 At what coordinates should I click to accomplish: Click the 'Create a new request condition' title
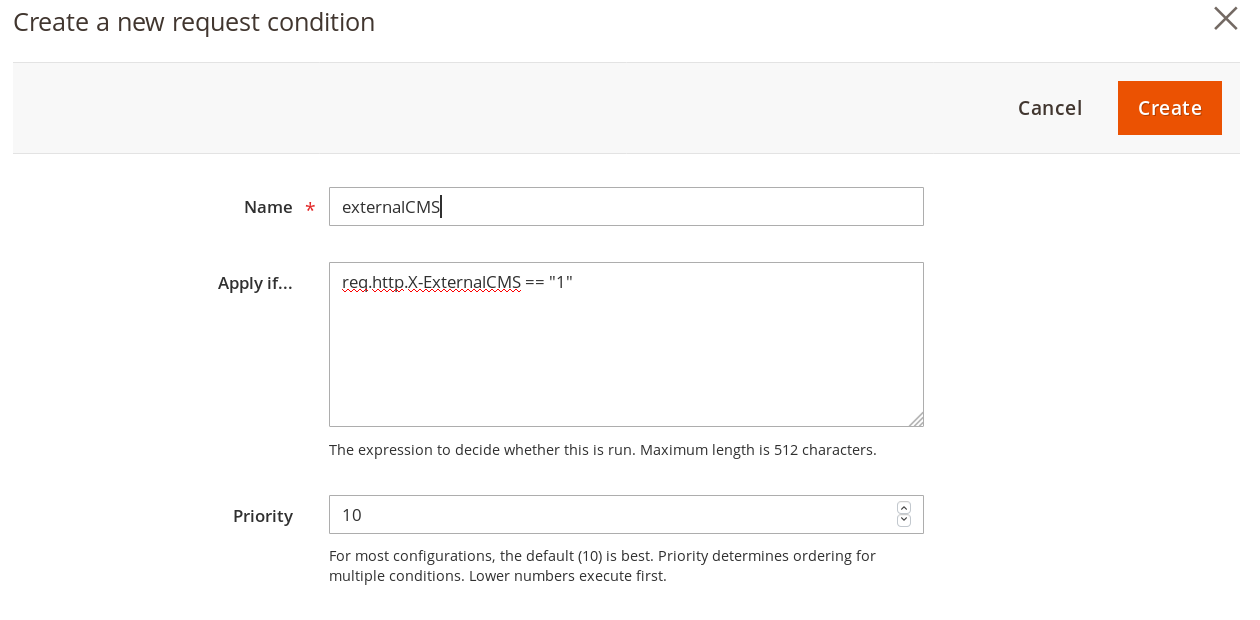click(x=194, y=22)
